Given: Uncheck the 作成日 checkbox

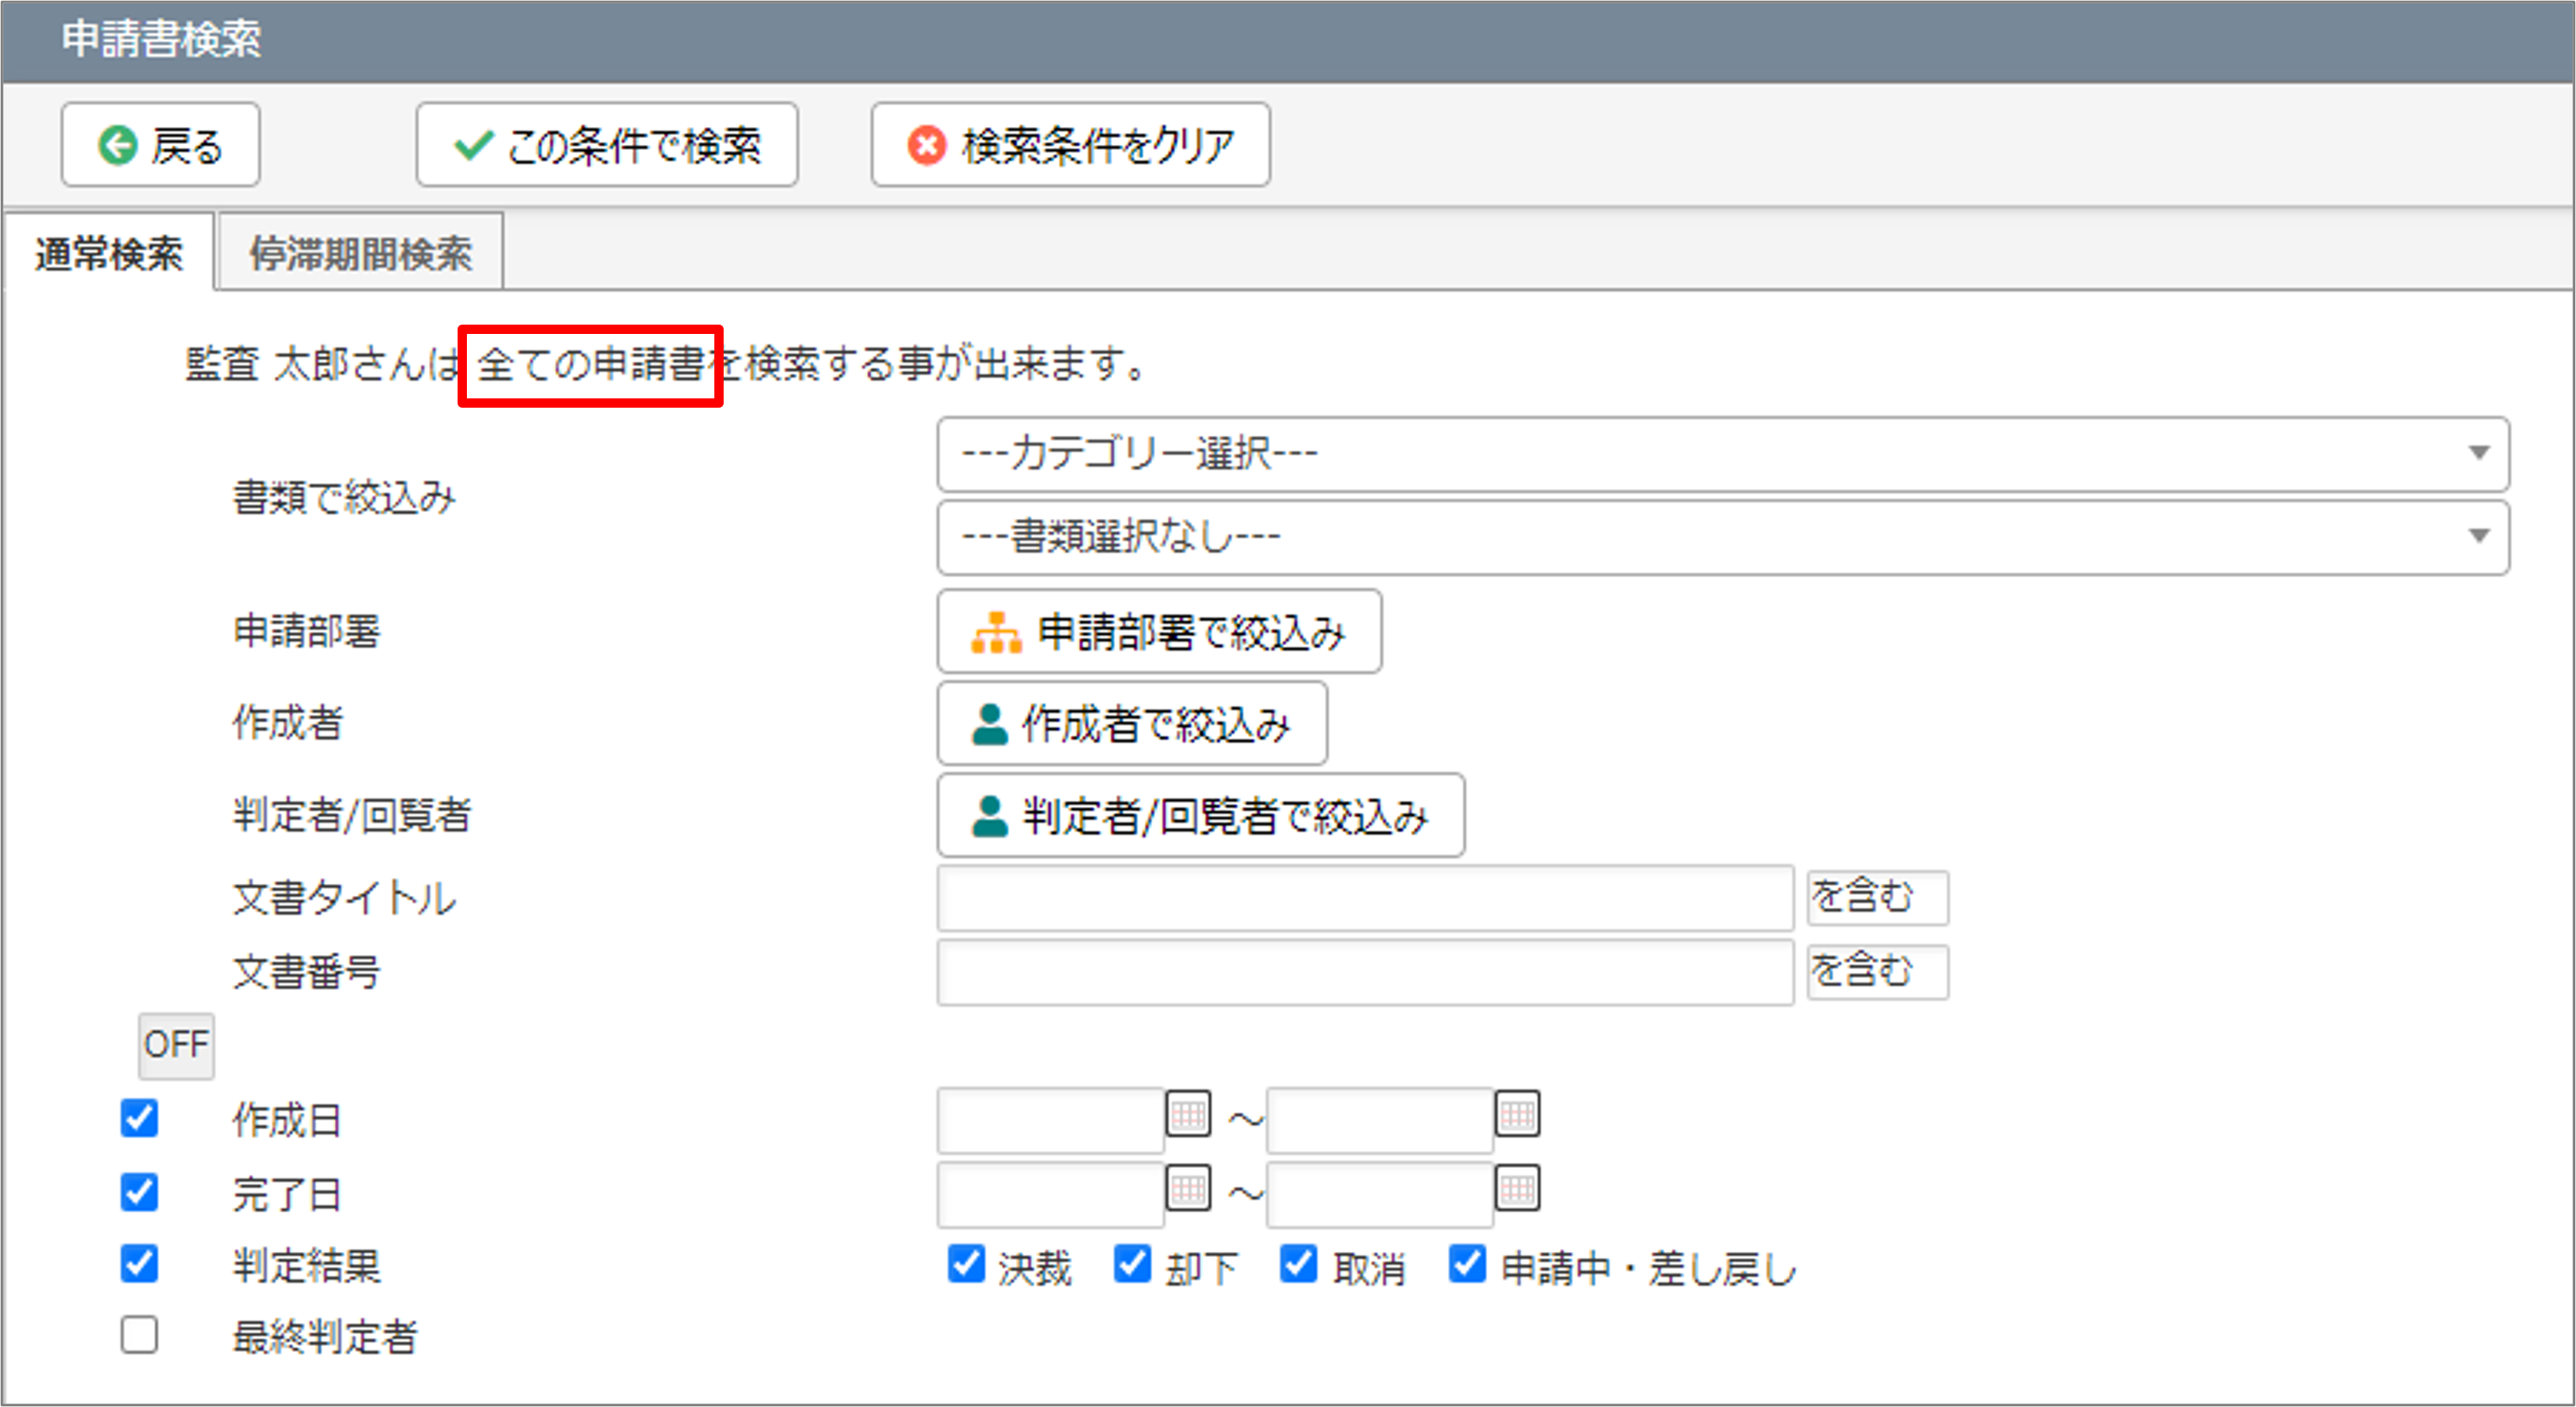Looking at the screenshot, I should point(139,1118).
